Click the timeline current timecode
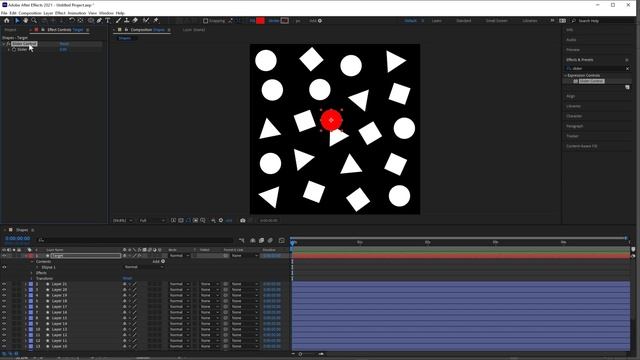Viewport: 640px width, 360px height. 18,239
